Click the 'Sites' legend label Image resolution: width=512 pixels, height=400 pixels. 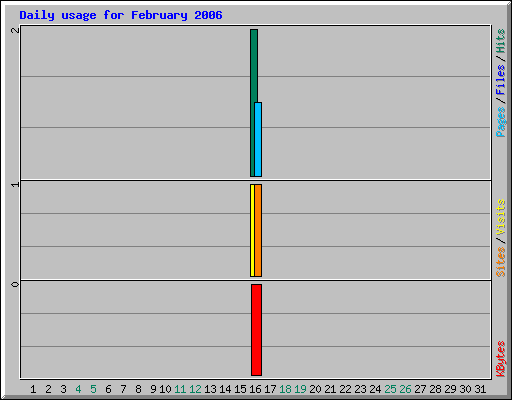[500, 262]
